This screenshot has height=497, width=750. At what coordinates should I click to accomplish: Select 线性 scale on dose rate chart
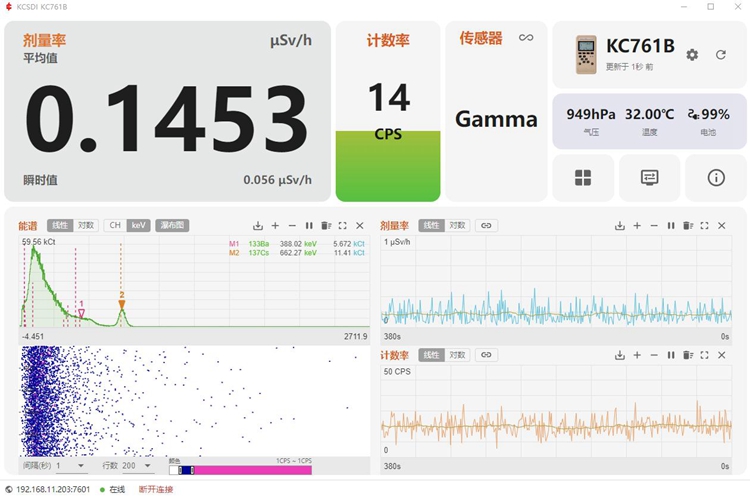point(431,226)
